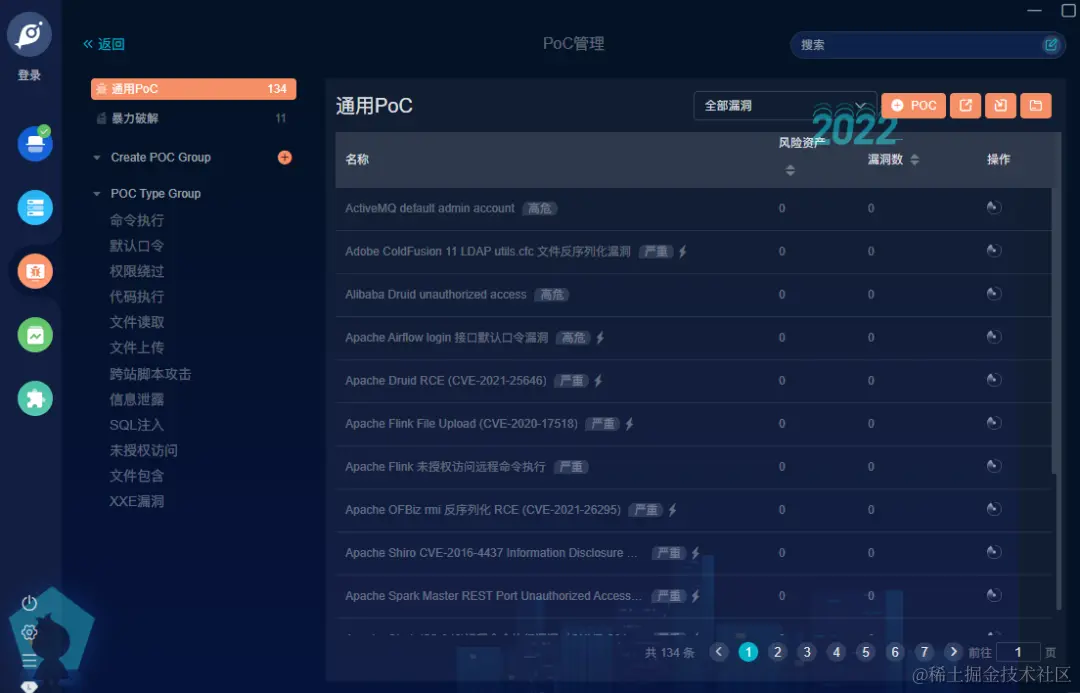Go to page 4 of results
Viewport: 1080px width, 693px height.
tap(836, 652)
